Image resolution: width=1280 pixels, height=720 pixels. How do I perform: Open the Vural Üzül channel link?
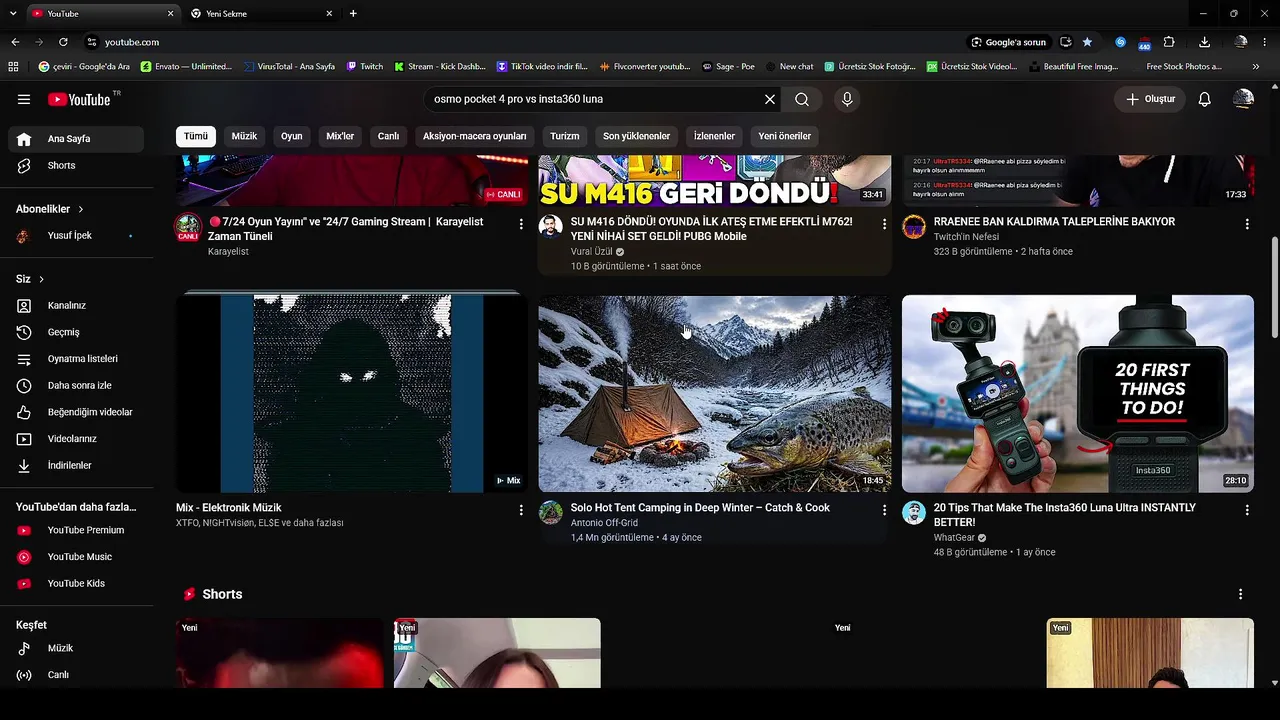pyautogui.click(x=592, y=252)
